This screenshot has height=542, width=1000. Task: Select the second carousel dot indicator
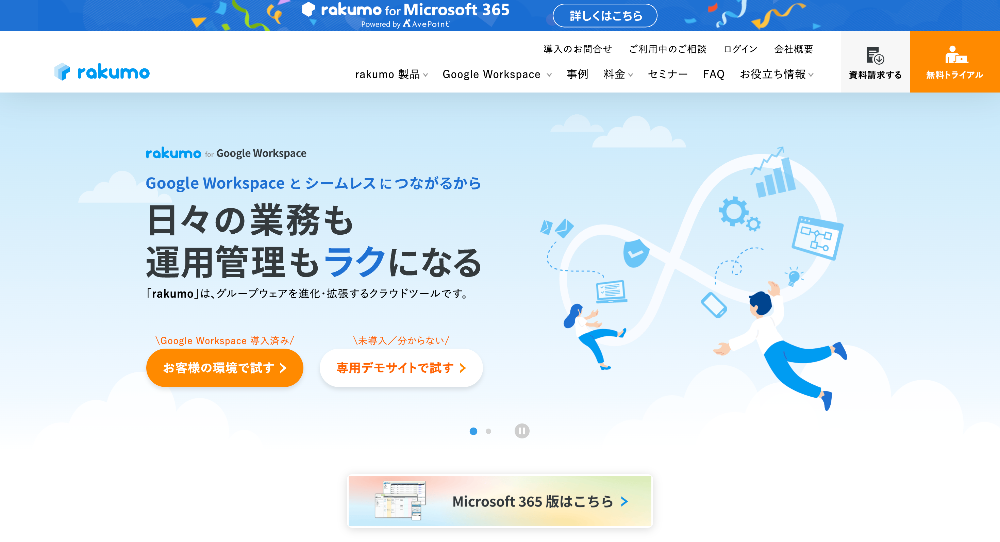click(x=488, y=431)
